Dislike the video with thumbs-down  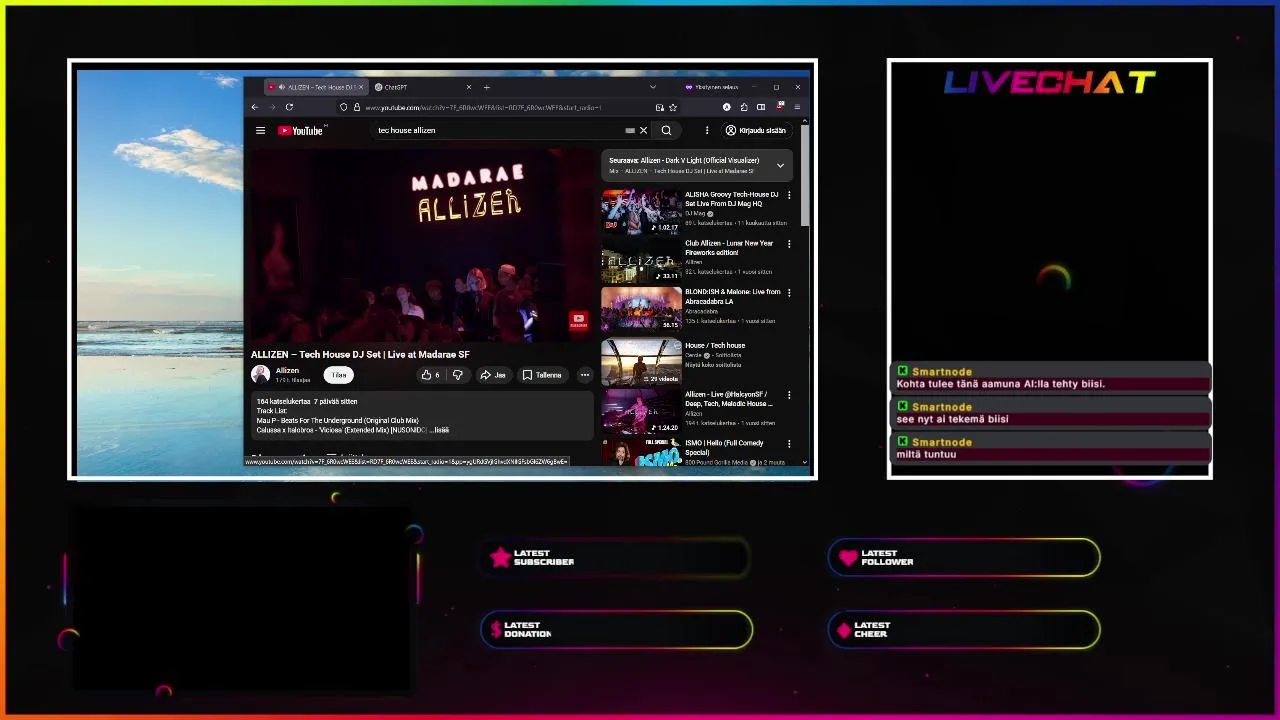(x=458, y=375)
